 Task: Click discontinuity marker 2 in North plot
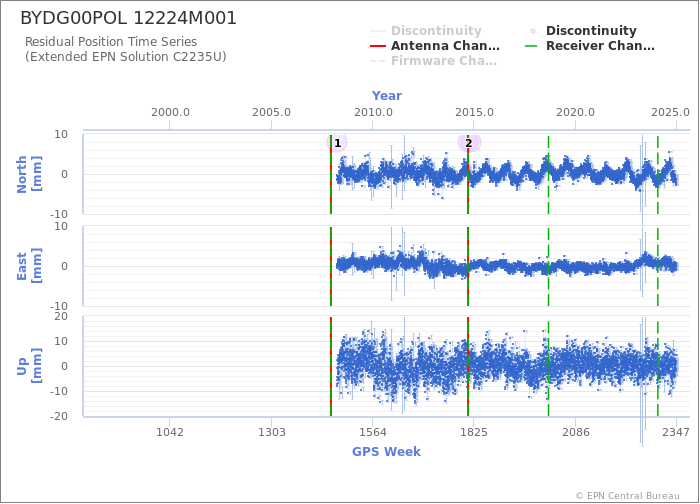pos(469,143)
